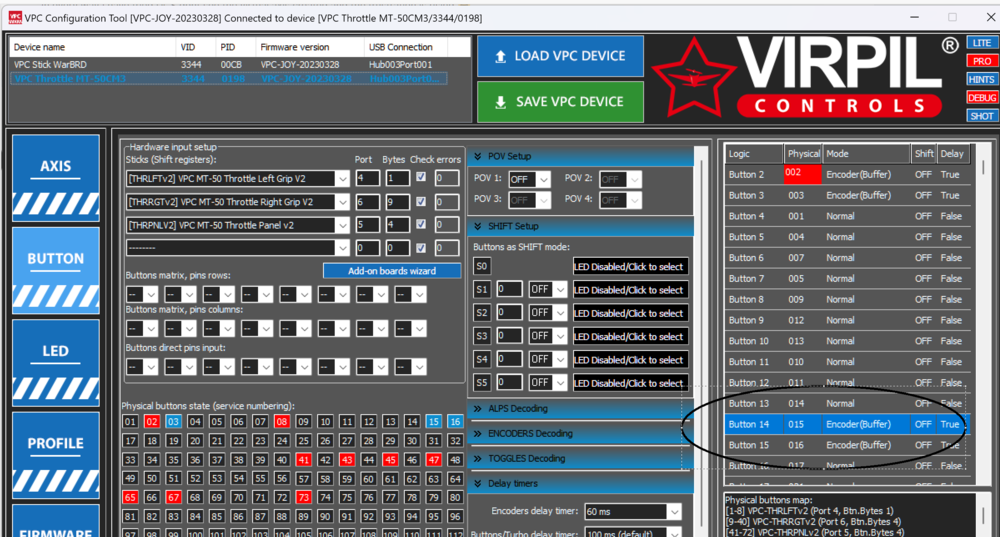Viewport: 1000px width, 537px height.
Task: Click physical button 15 indicator
Action: [433, 422]
